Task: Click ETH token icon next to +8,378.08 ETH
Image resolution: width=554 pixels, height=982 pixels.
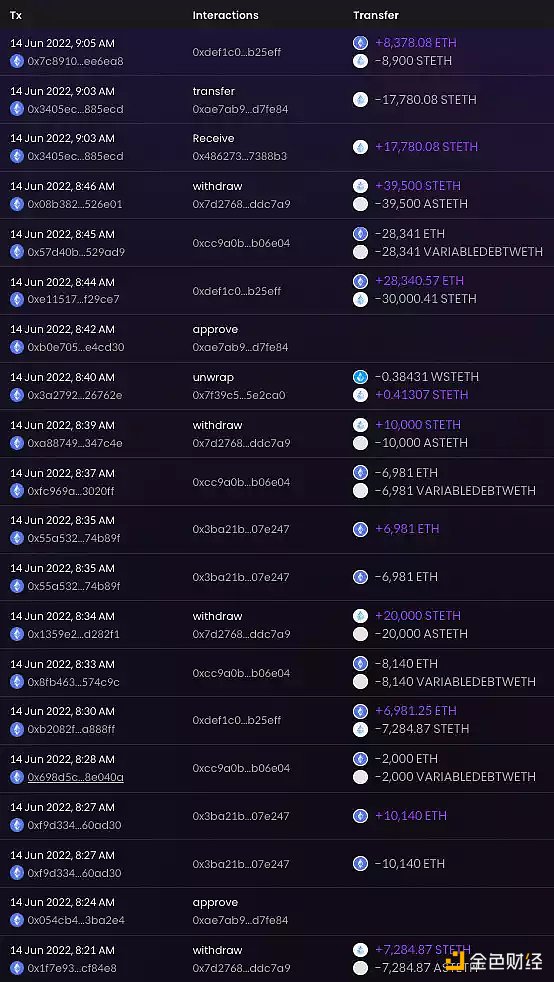Action: pos(360,43)
